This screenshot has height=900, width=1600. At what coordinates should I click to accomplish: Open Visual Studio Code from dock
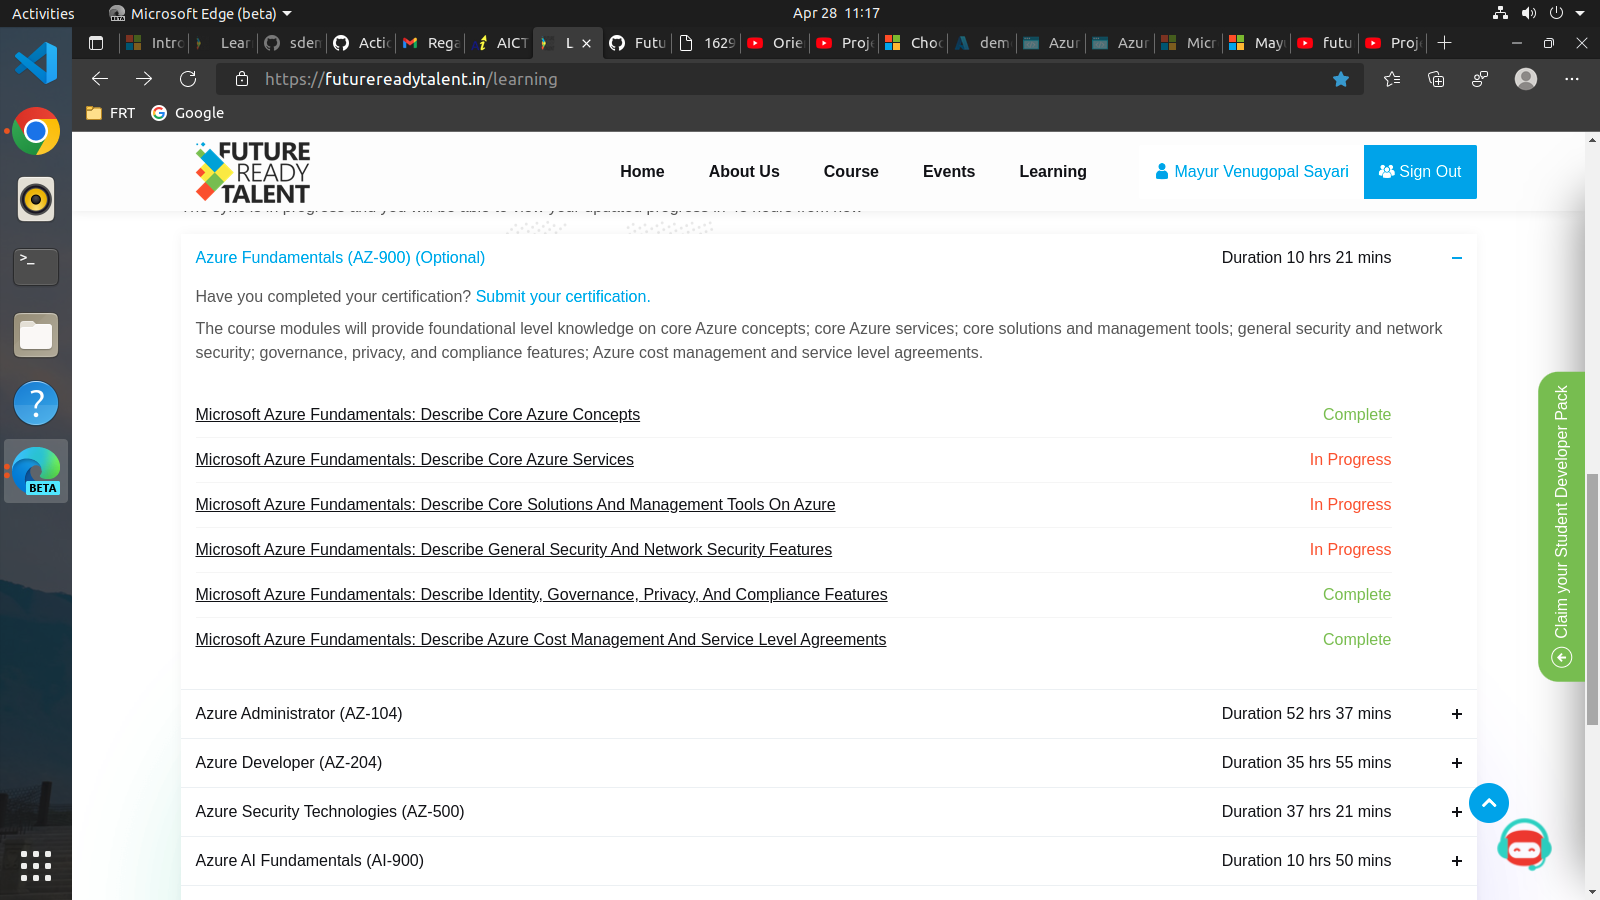[36, 63]
